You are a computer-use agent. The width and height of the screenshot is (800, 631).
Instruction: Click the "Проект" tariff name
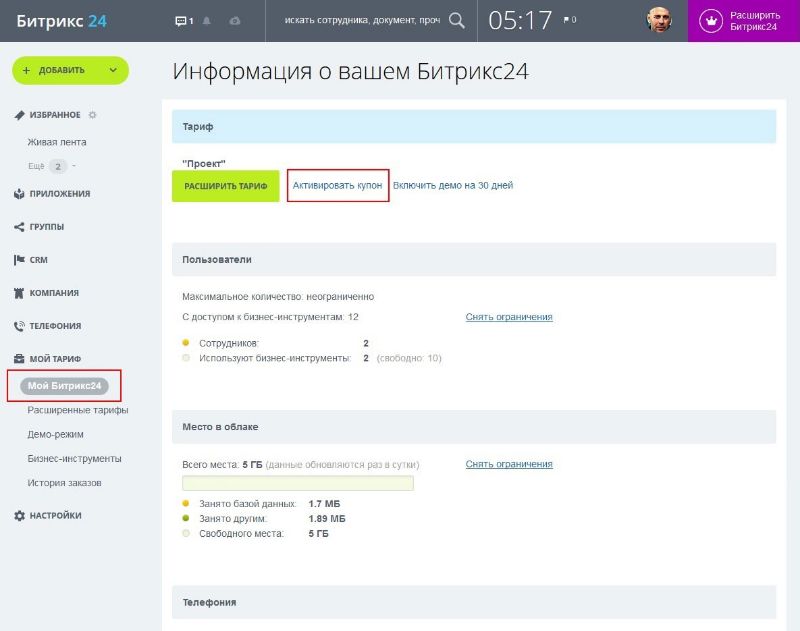204,164
